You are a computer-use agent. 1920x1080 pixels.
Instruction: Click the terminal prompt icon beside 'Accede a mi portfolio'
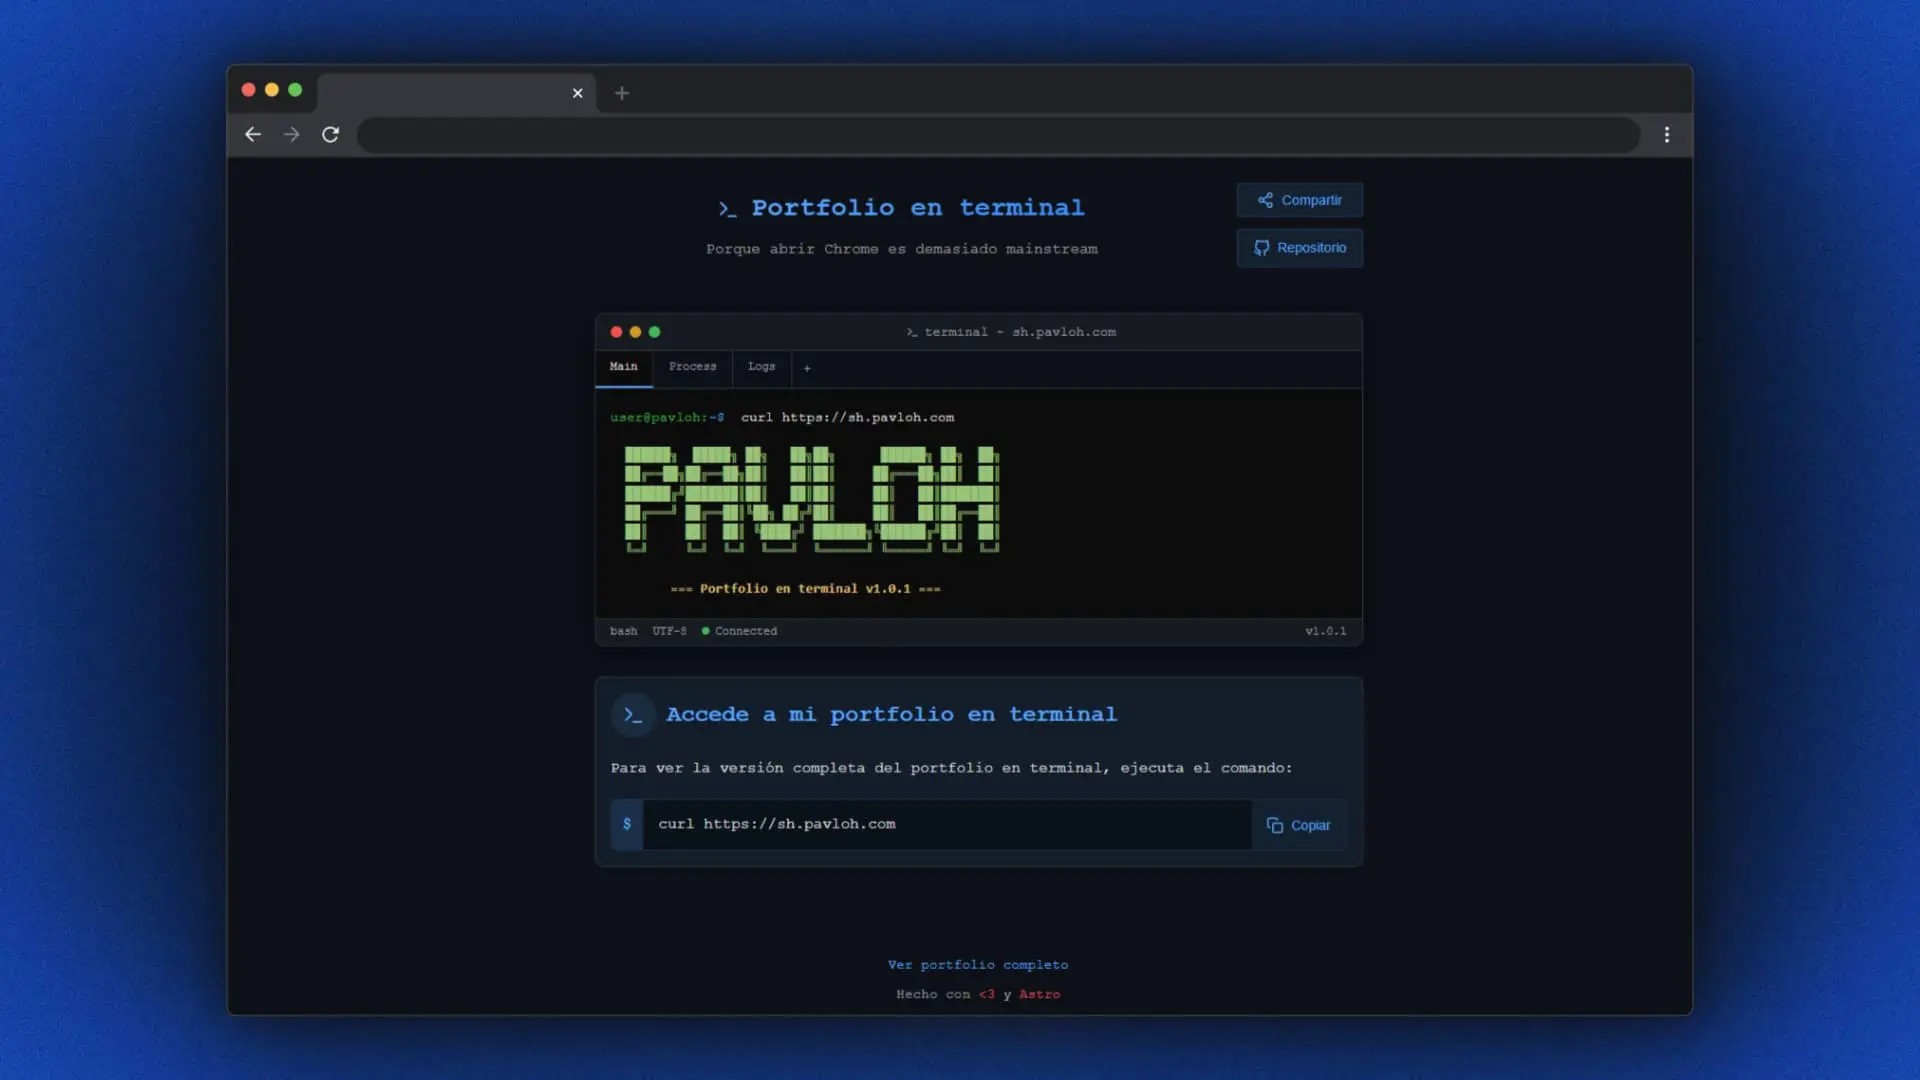click(x=632, y=714)
